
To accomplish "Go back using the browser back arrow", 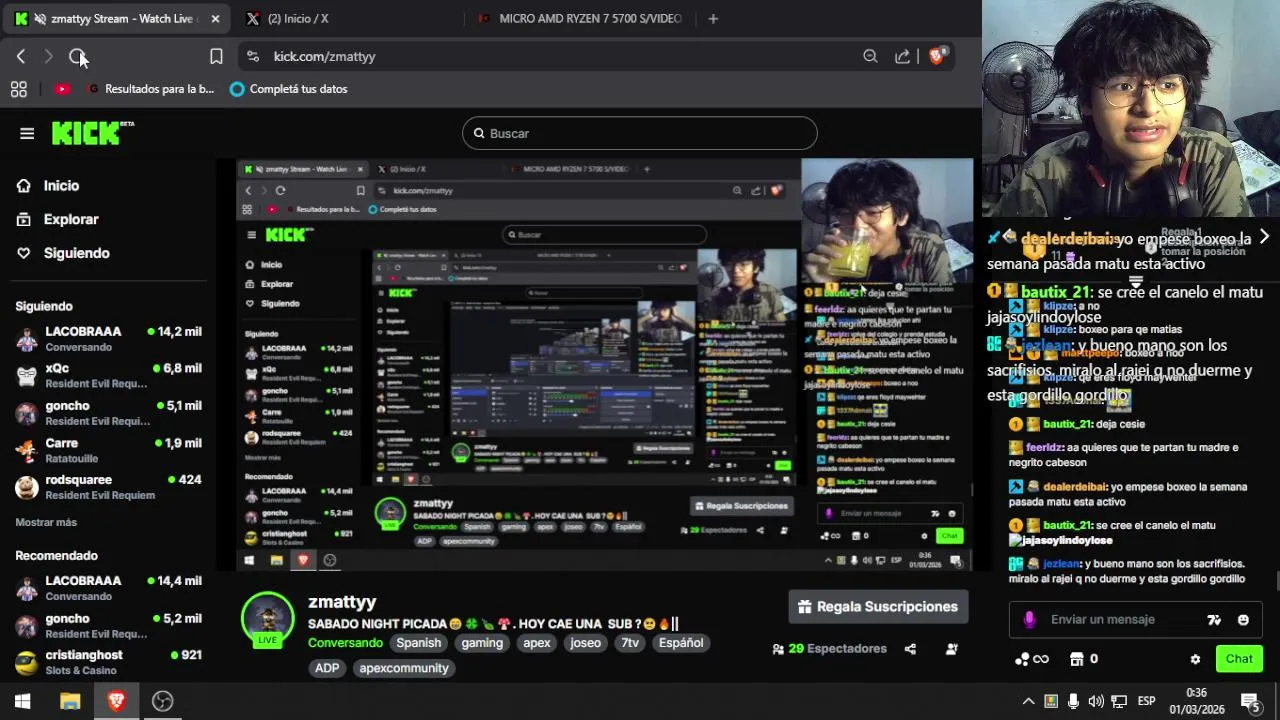I will pos(21,57).
